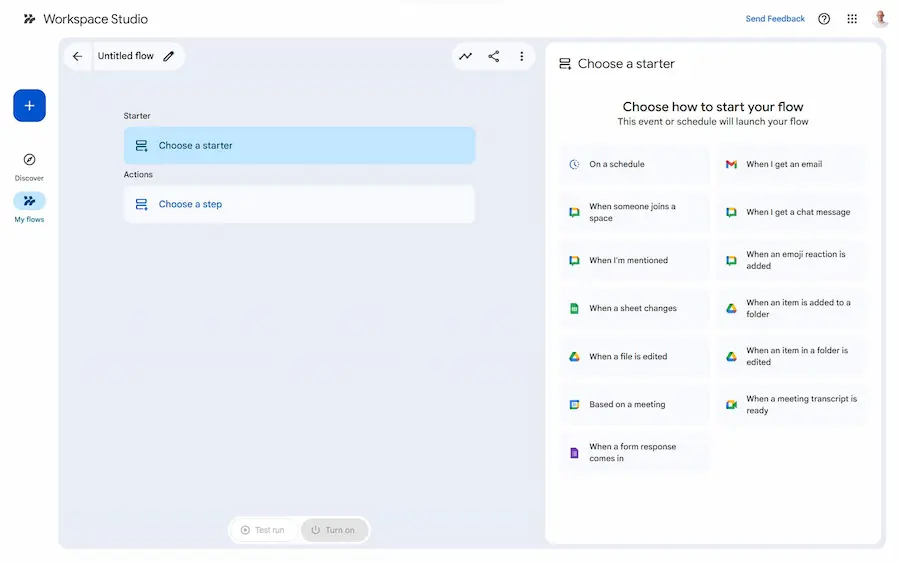This screenshot has width=900, height=563.
Task: Choose When a sheet changes starter
Action: click(635, 308)
